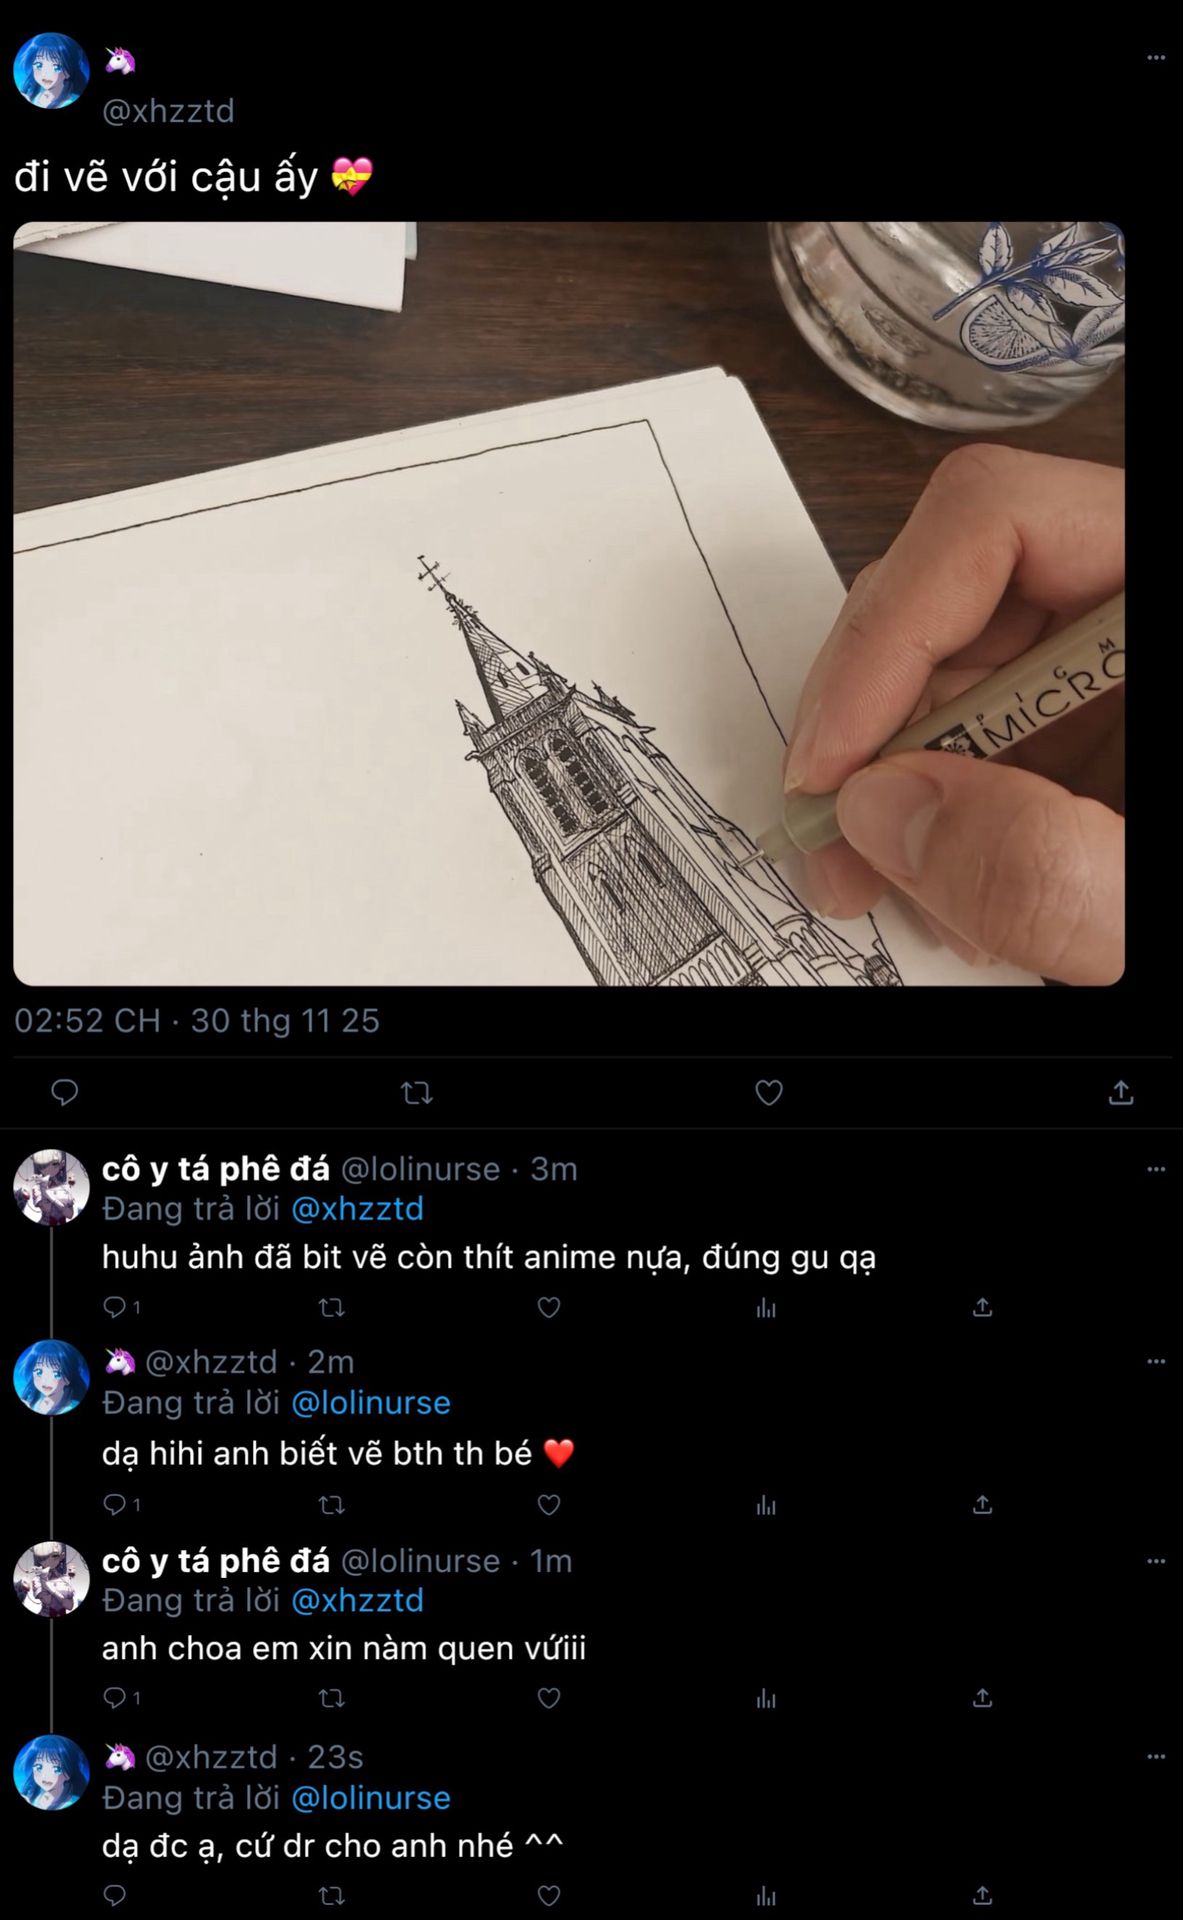1183x1920 pixels.
Task: View analytics for the "anh choa em xin" reply
Action: point(766,1698)
